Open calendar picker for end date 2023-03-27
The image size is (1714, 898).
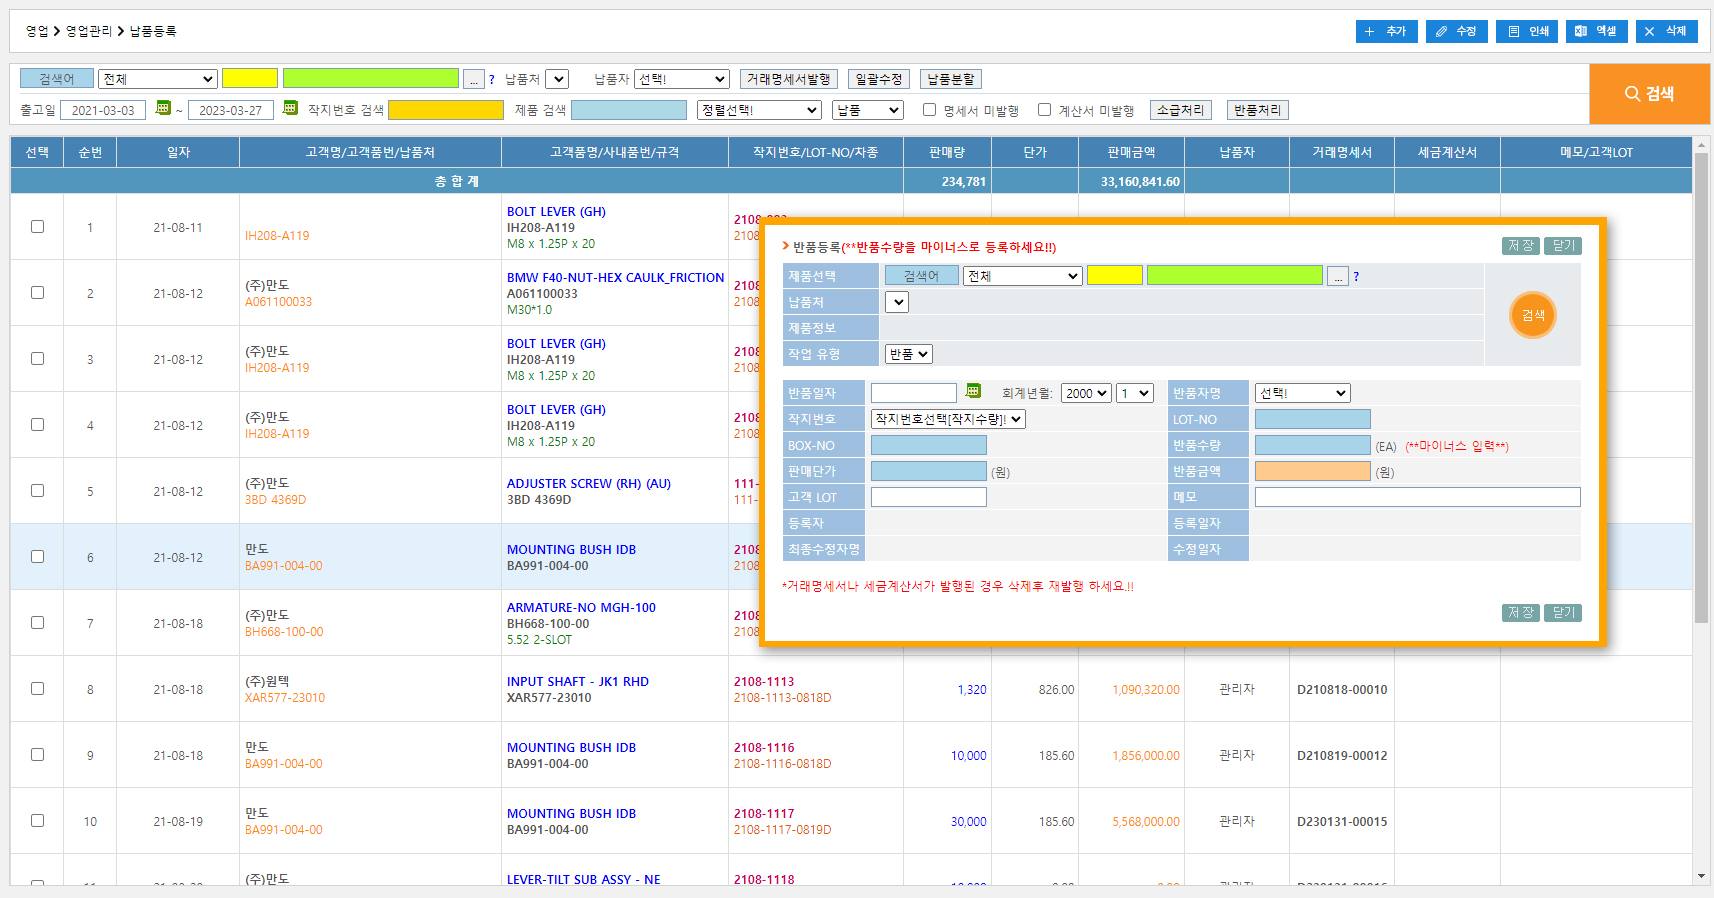290,108
